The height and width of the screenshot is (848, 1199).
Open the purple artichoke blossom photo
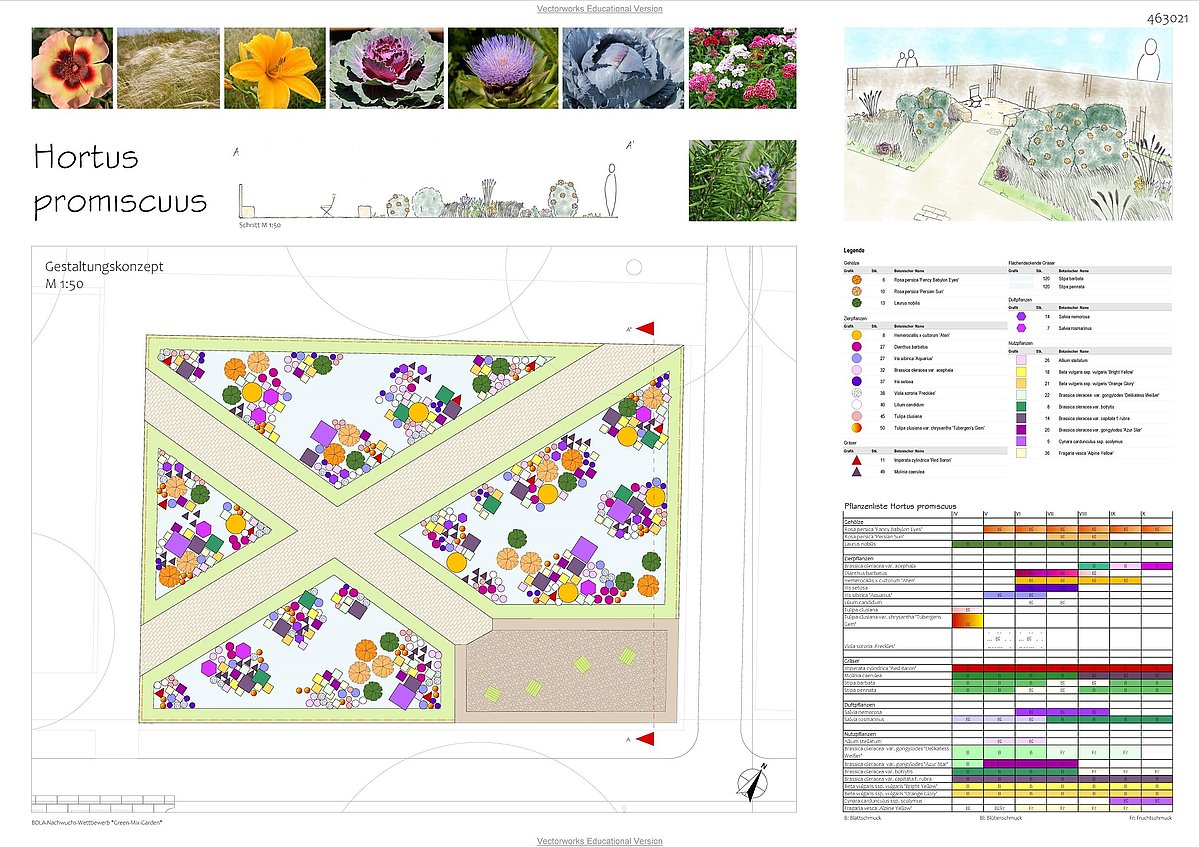click(x=503, y=68)
